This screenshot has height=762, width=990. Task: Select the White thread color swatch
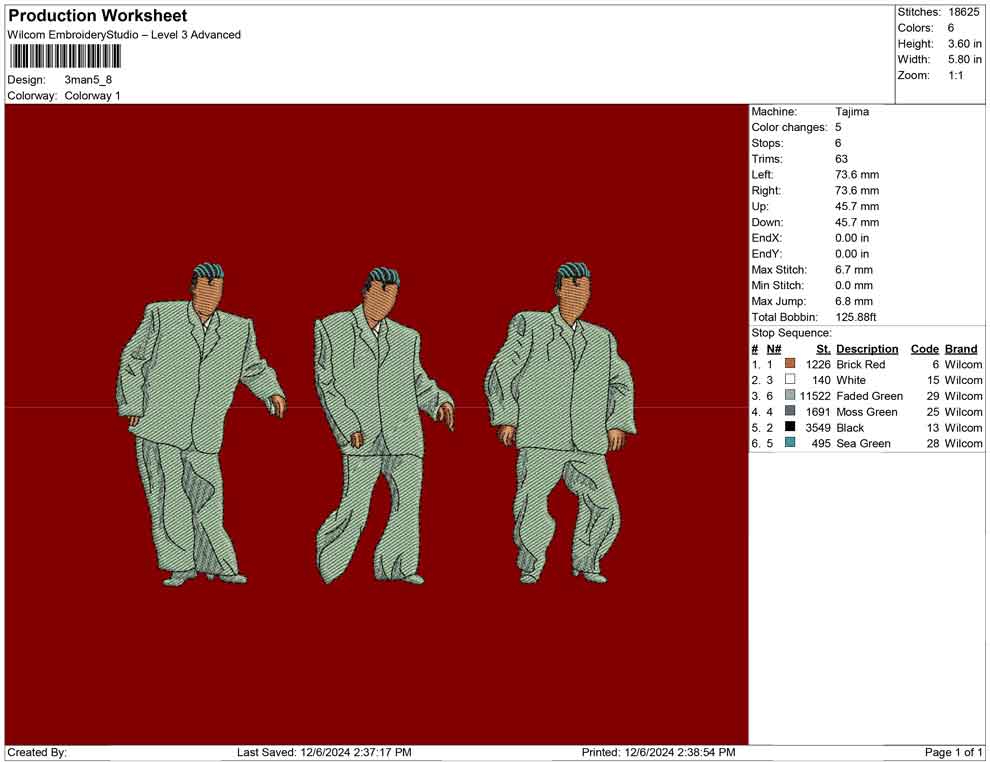(790, 380)
